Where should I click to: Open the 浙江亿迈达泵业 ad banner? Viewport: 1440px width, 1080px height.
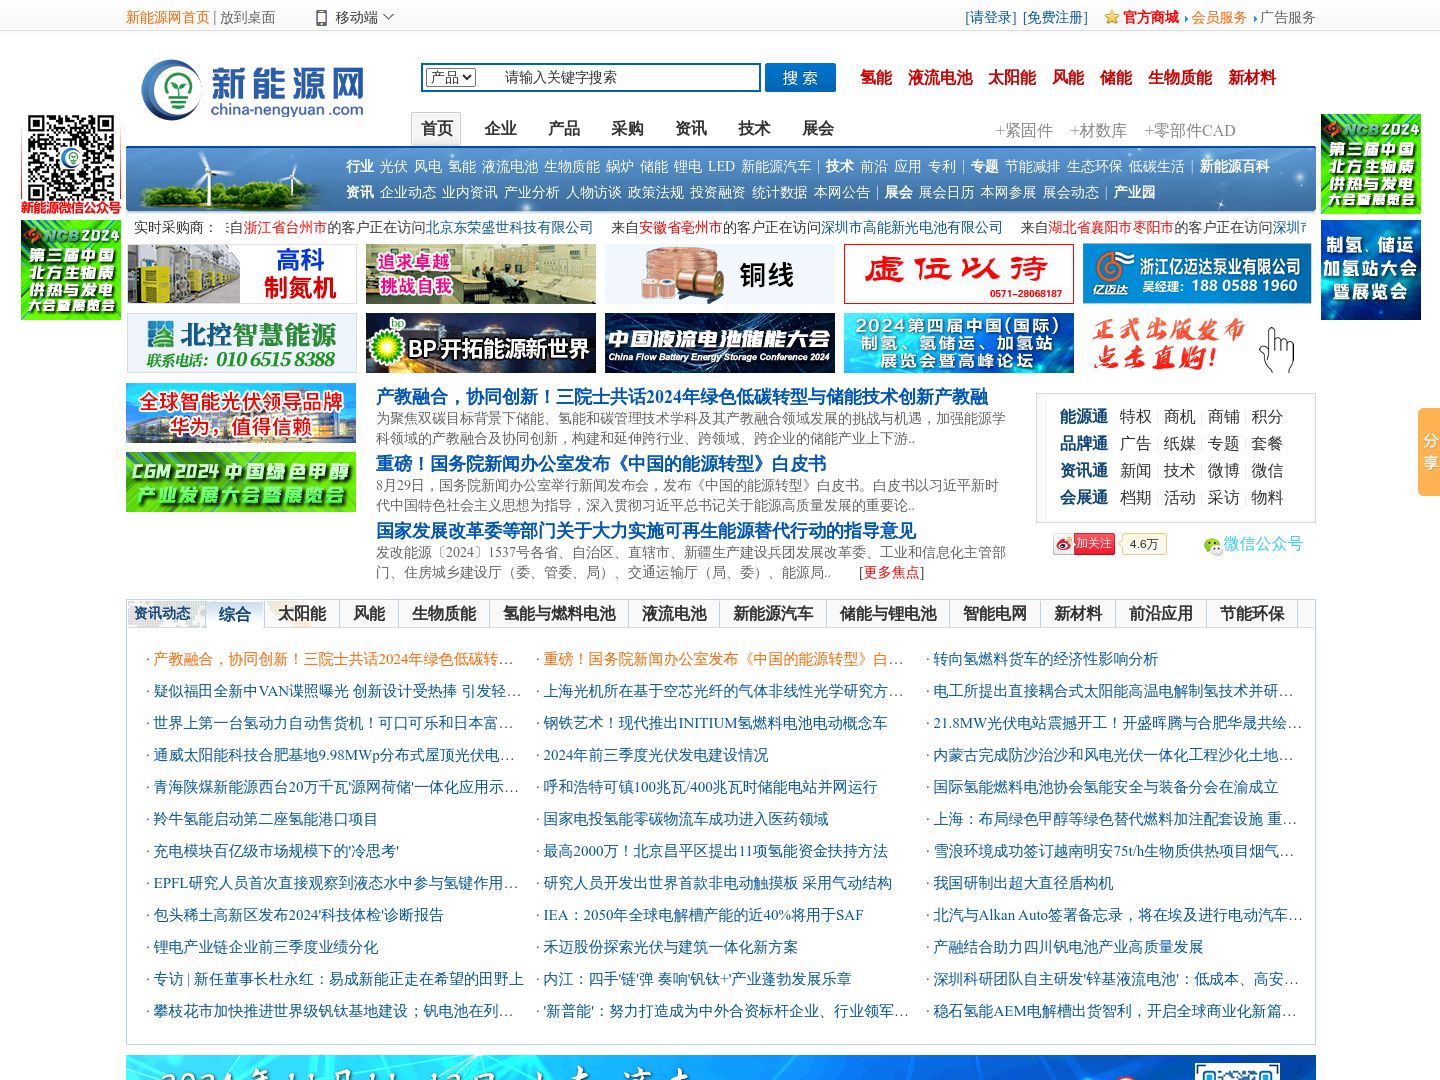(1197, 274)
